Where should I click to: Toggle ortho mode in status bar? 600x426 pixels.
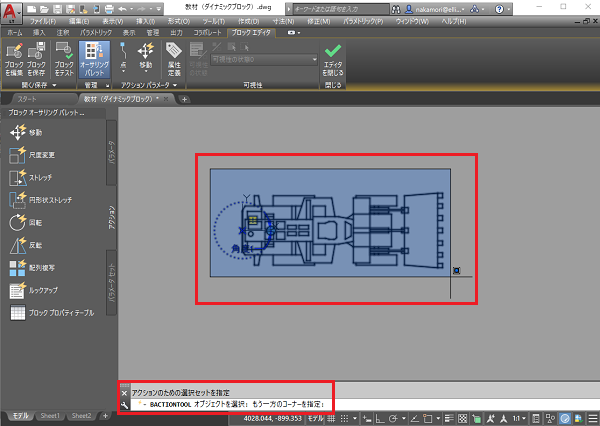pyautogui.click(x=380, y=418)
